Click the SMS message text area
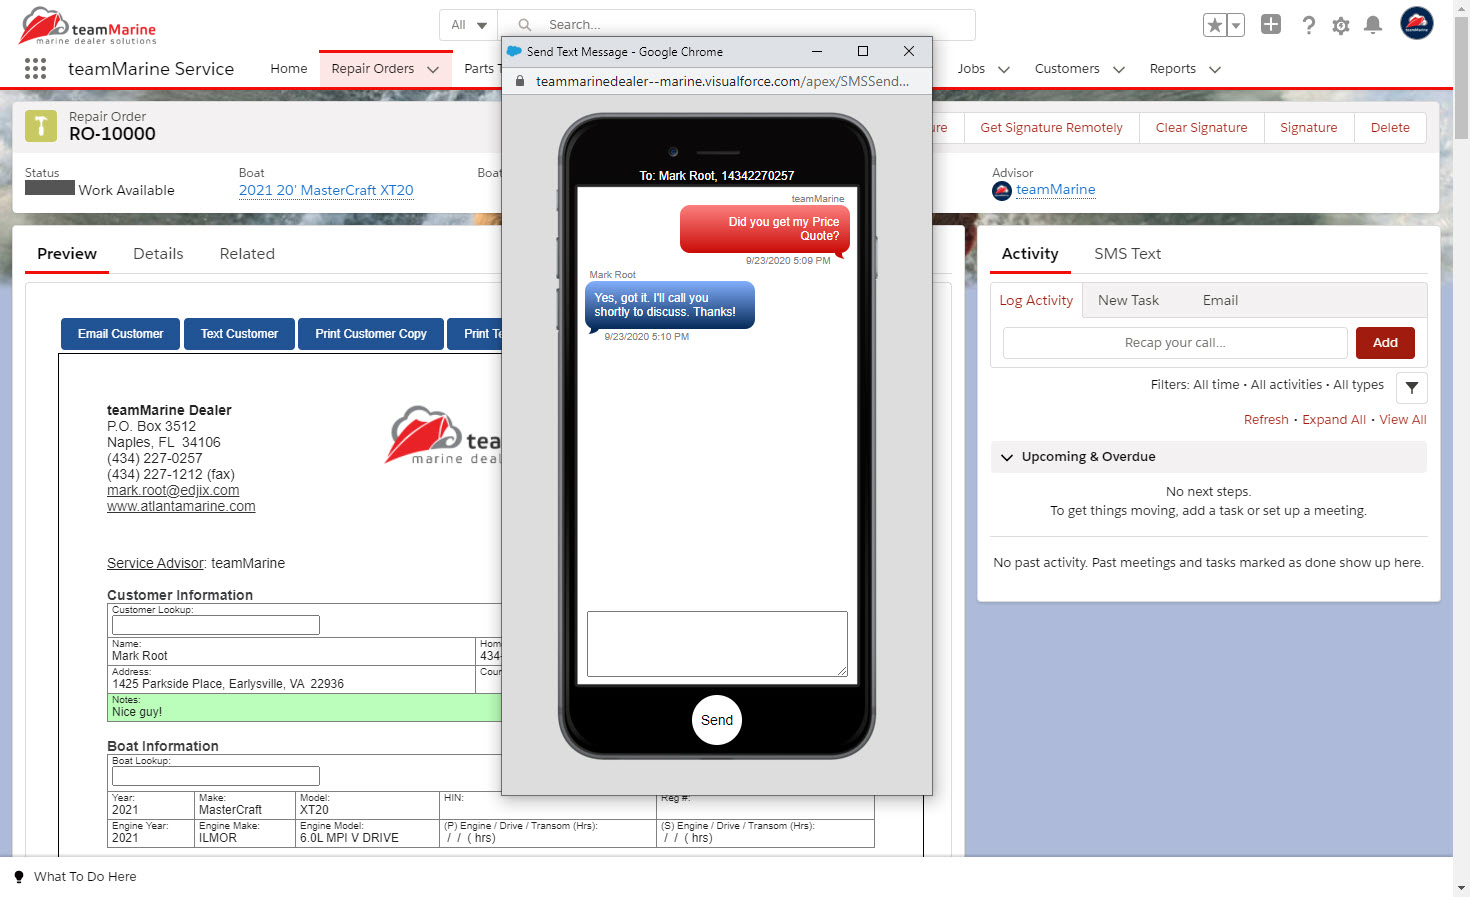The image size is (1470, 897). point(716,644)
